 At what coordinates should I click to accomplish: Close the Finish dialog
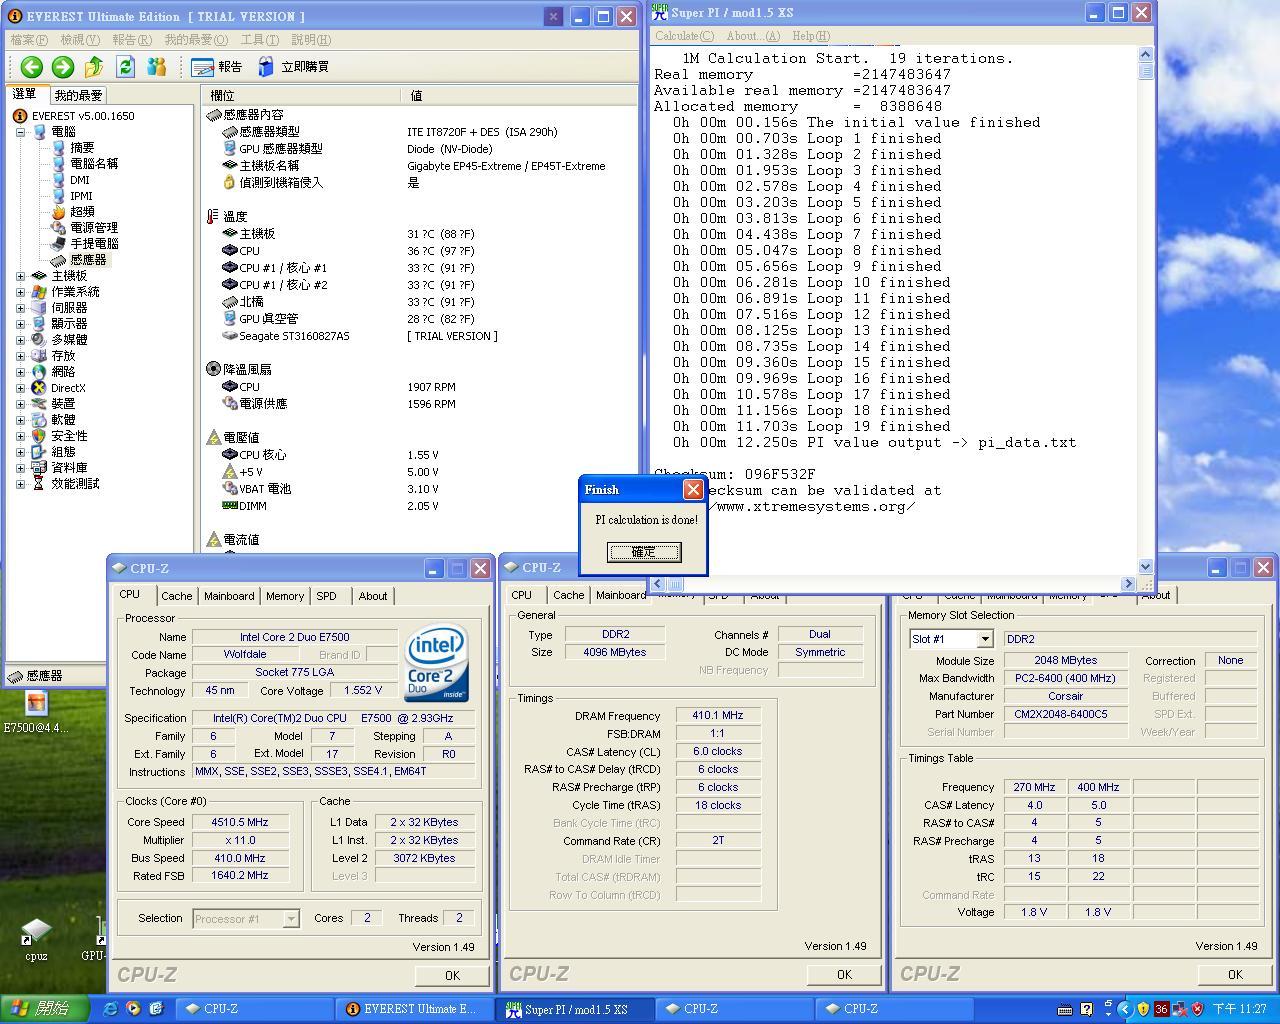pos(693,489)
